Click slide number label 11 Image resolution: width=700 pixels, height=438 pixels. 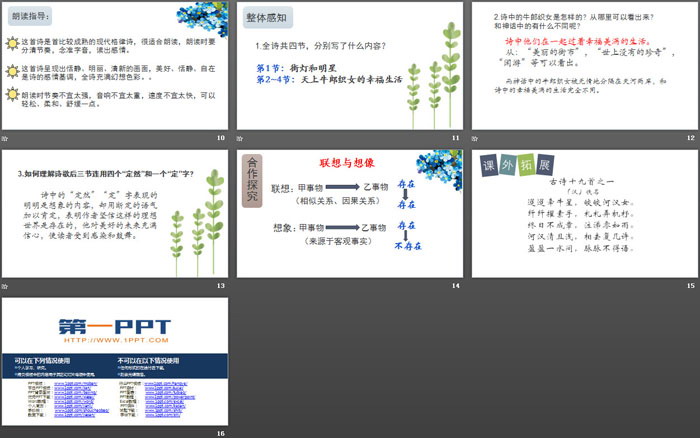tap(455, 138)
